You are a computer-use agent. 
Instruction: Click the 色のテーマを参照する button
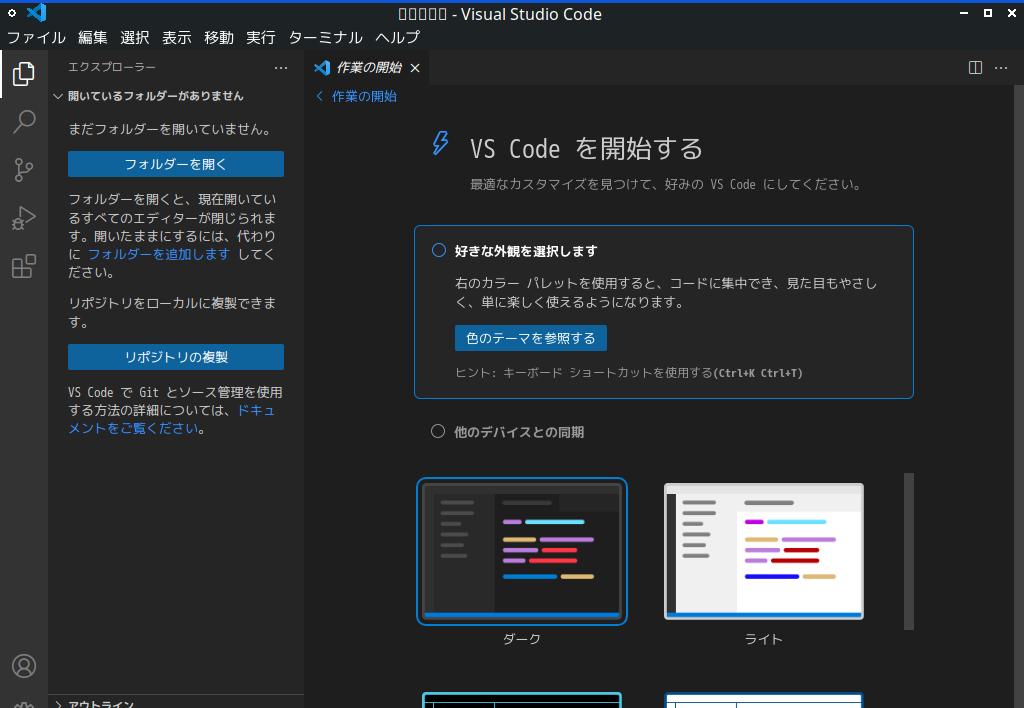click(x=531, y=338)
